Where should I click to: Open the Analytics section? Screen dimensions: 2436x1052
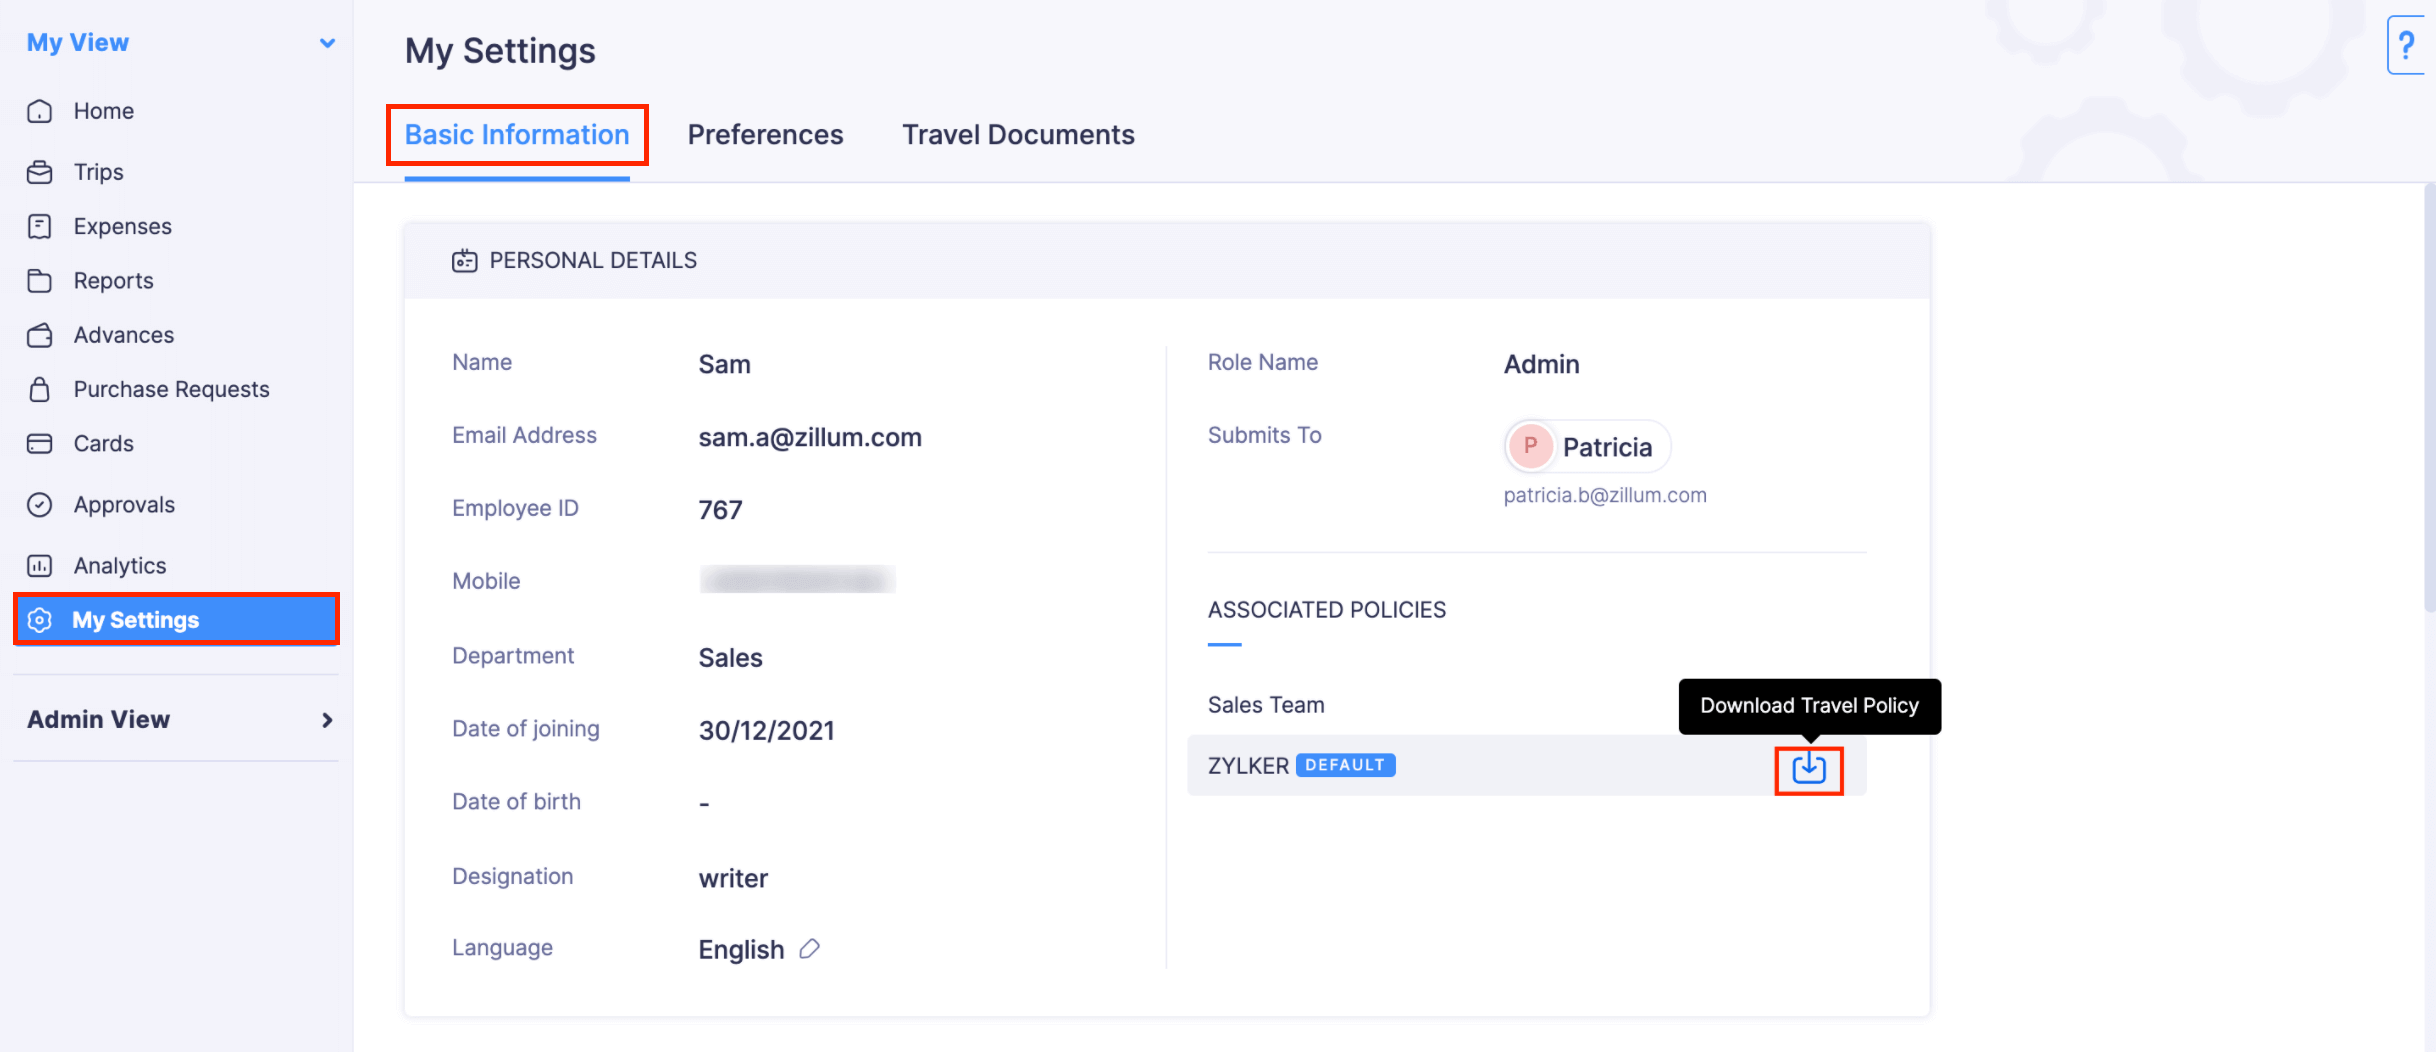pos(119,565)
